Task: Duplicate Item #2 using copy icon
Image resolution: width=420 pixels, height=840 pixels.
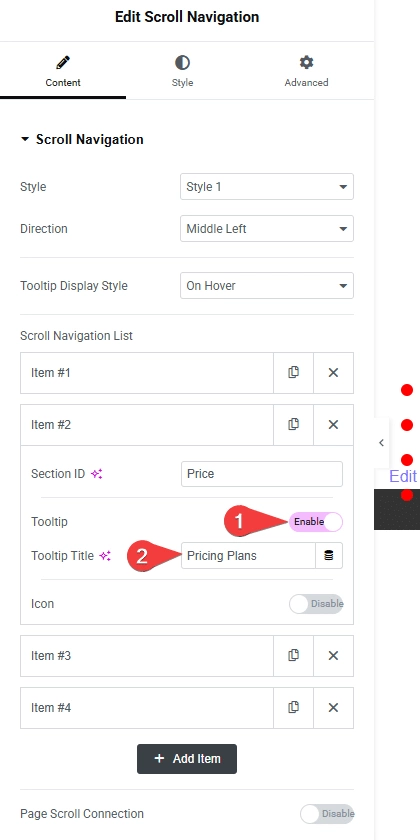Action: 294,424
